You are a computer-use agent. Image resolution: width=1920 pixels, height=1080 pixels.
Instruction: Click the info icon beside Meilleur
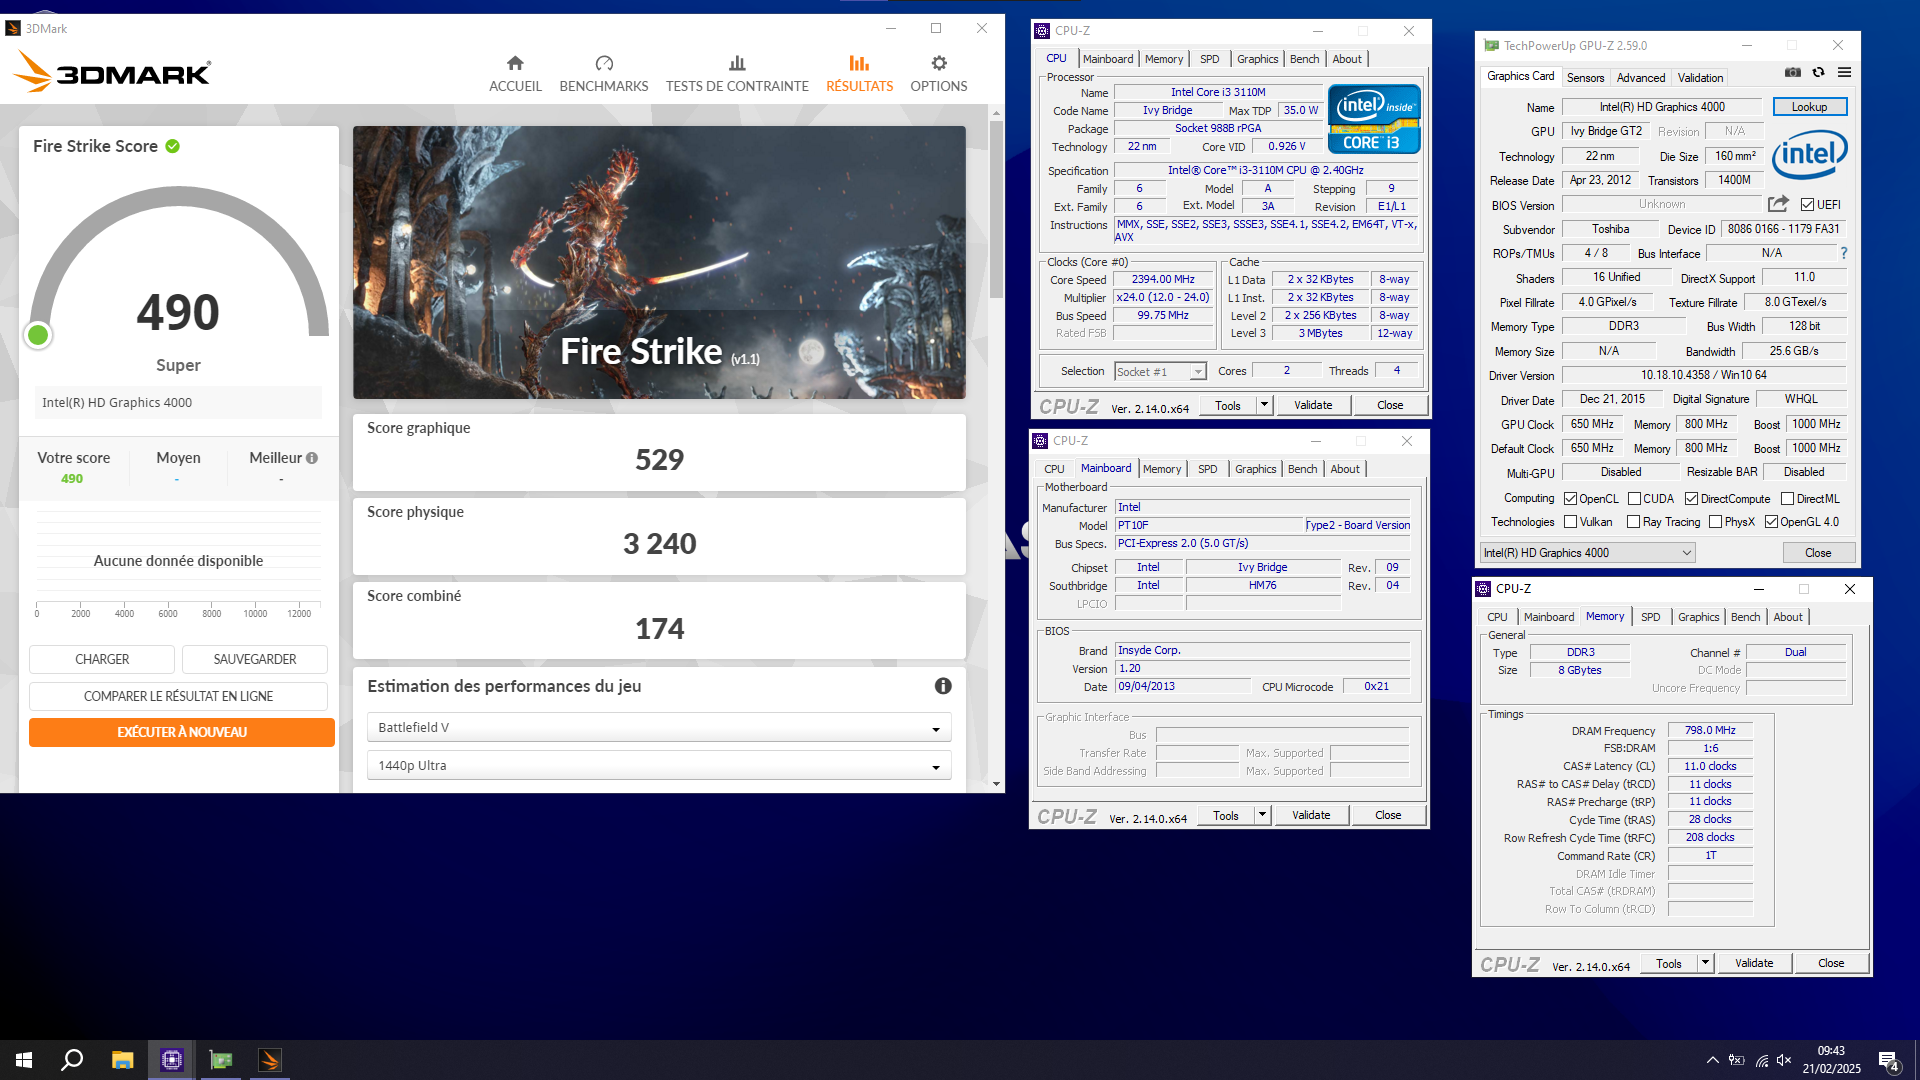312,458
